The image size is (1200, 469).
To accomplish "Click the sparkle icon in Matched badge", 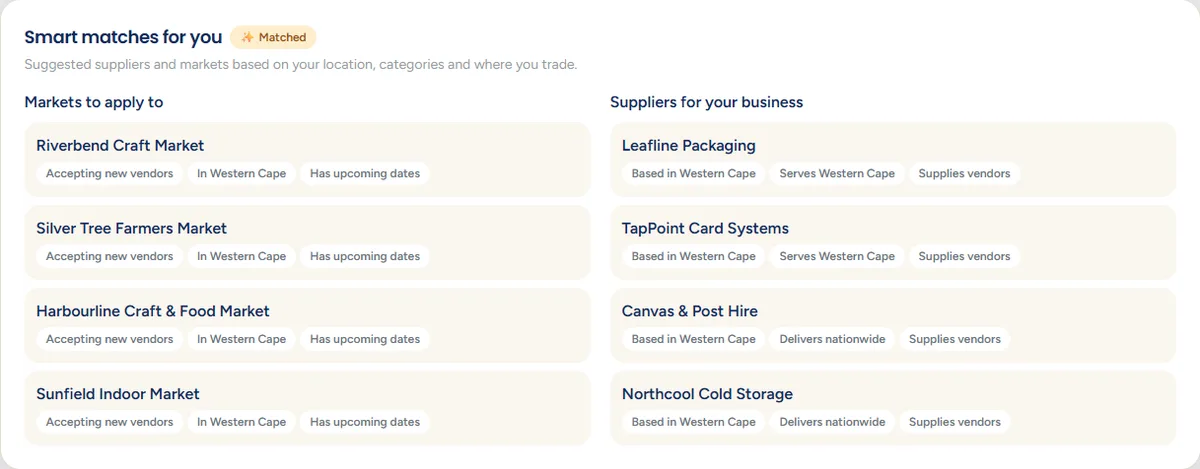I will point(247,37).
